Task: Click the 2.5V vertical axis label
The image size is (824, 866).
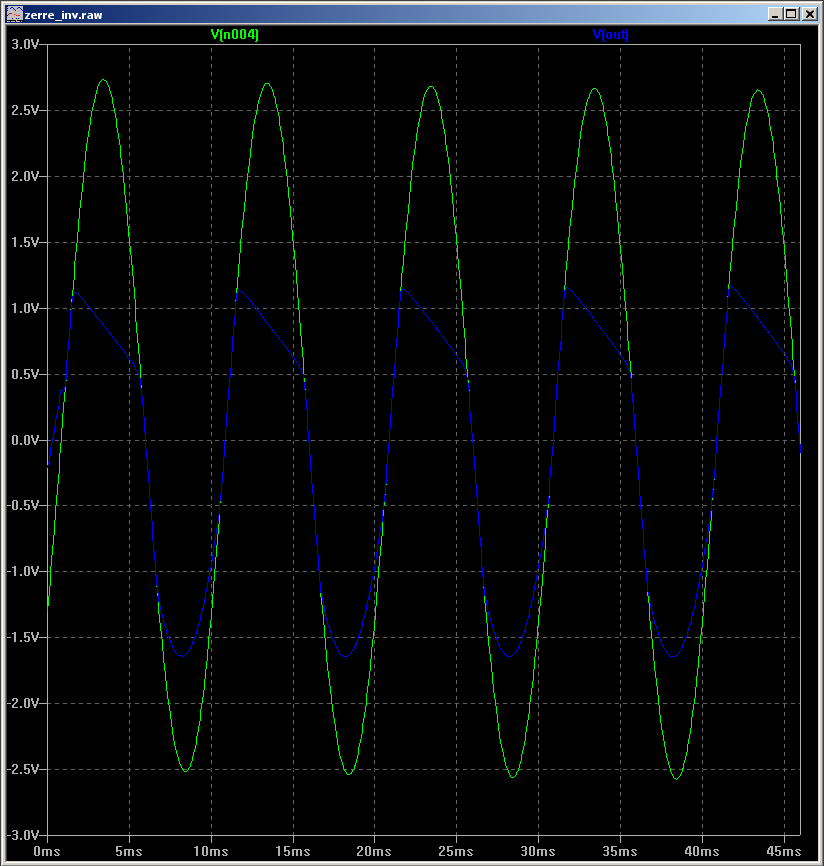Action: coord(25,110)
